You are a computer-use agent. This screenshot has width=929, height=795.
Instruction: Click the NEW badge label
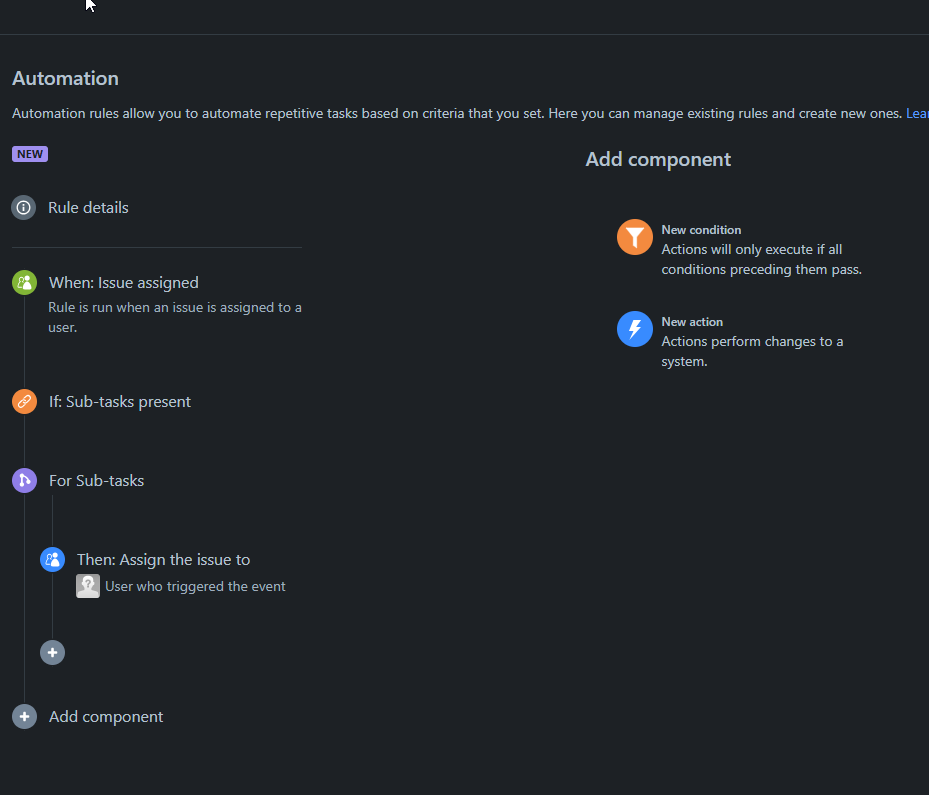coord(29,153)
